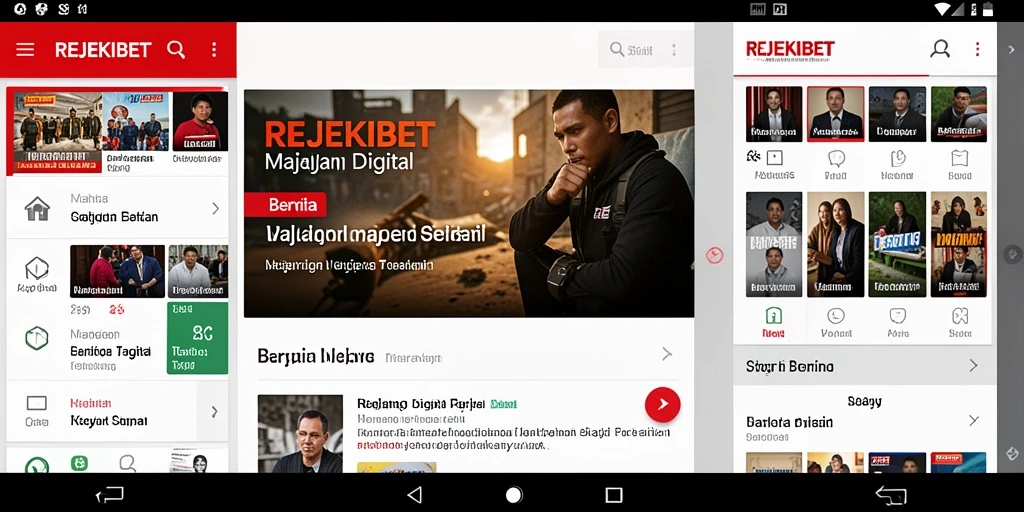Click the red clock icon on the grey divider

[714, 255]
